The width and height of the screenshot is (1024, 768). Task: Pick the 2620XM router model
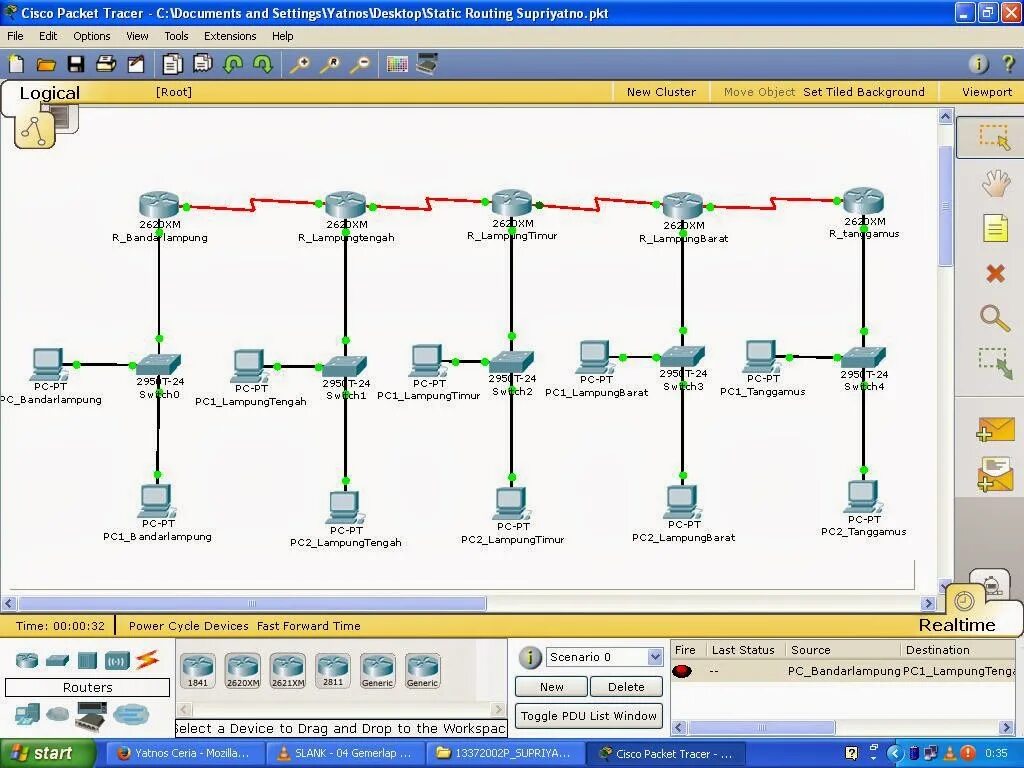(242, 671)
